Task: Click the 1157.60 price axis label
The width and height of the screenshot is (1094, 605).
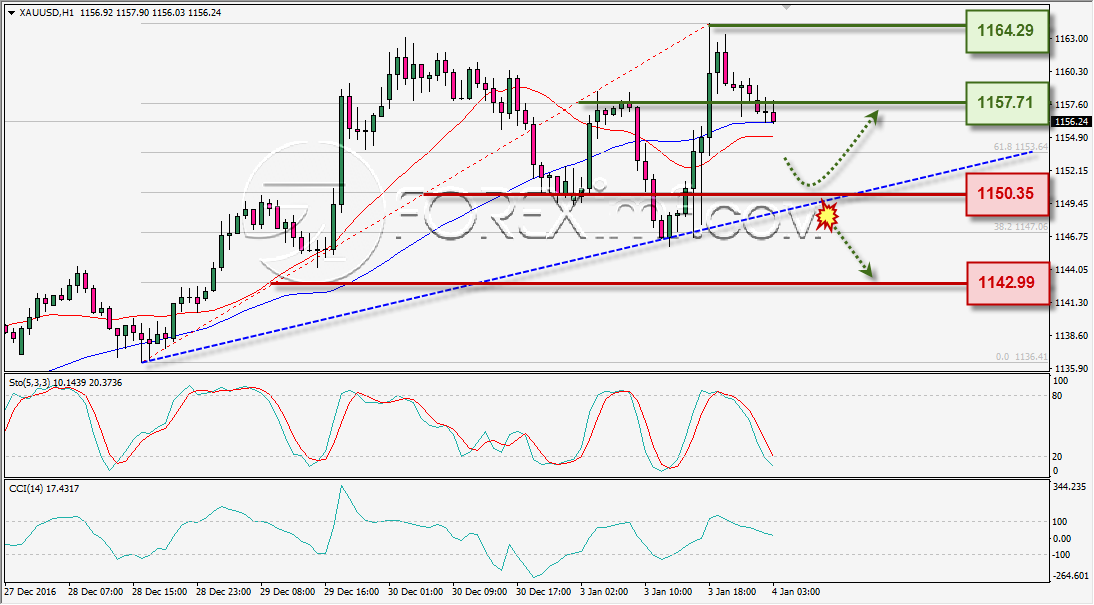Action: point(1071,105)
